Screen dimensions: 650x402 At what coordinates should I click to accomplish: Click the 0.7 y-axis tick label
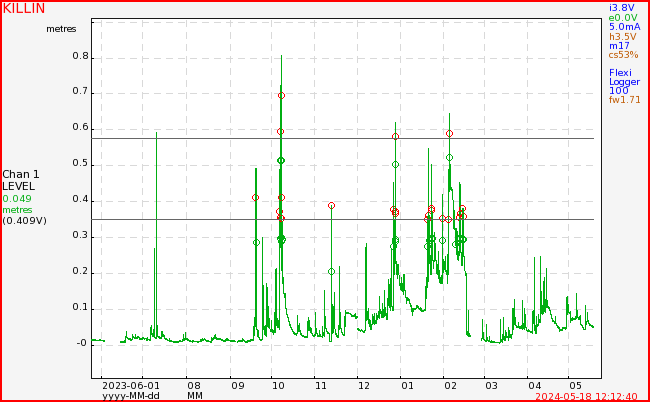click(x=81, y=92)
